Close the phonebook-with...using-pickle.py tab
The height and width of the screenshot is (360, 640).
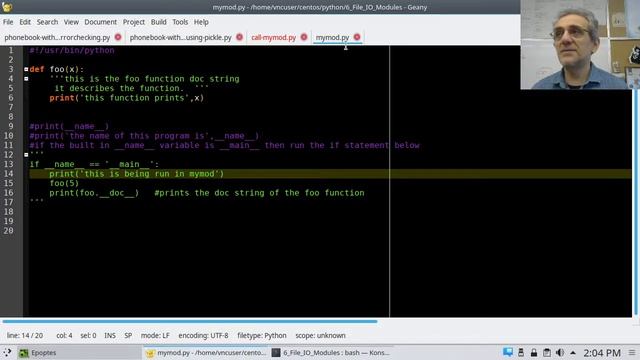240,37
